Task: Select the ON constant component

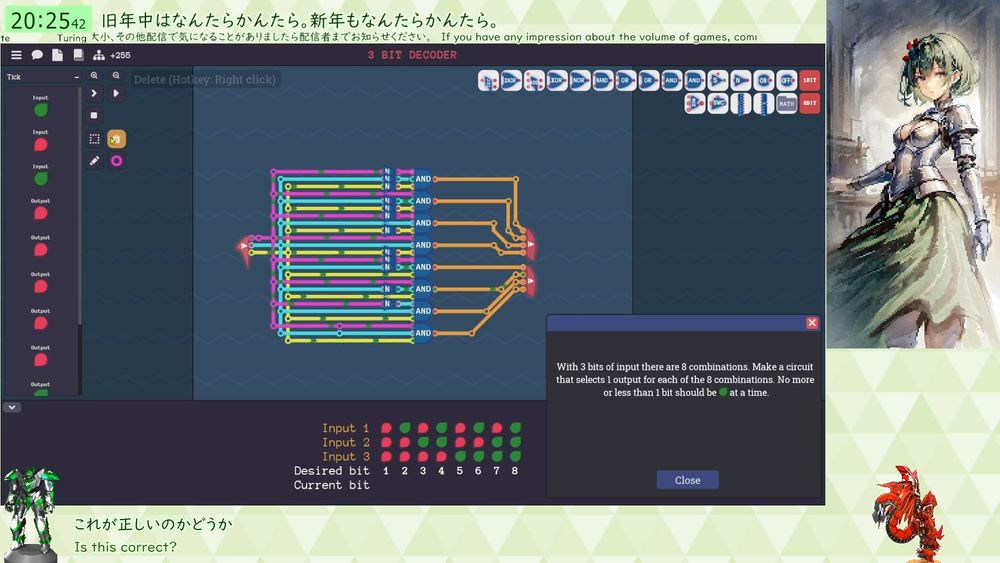Action: [763, 80]
